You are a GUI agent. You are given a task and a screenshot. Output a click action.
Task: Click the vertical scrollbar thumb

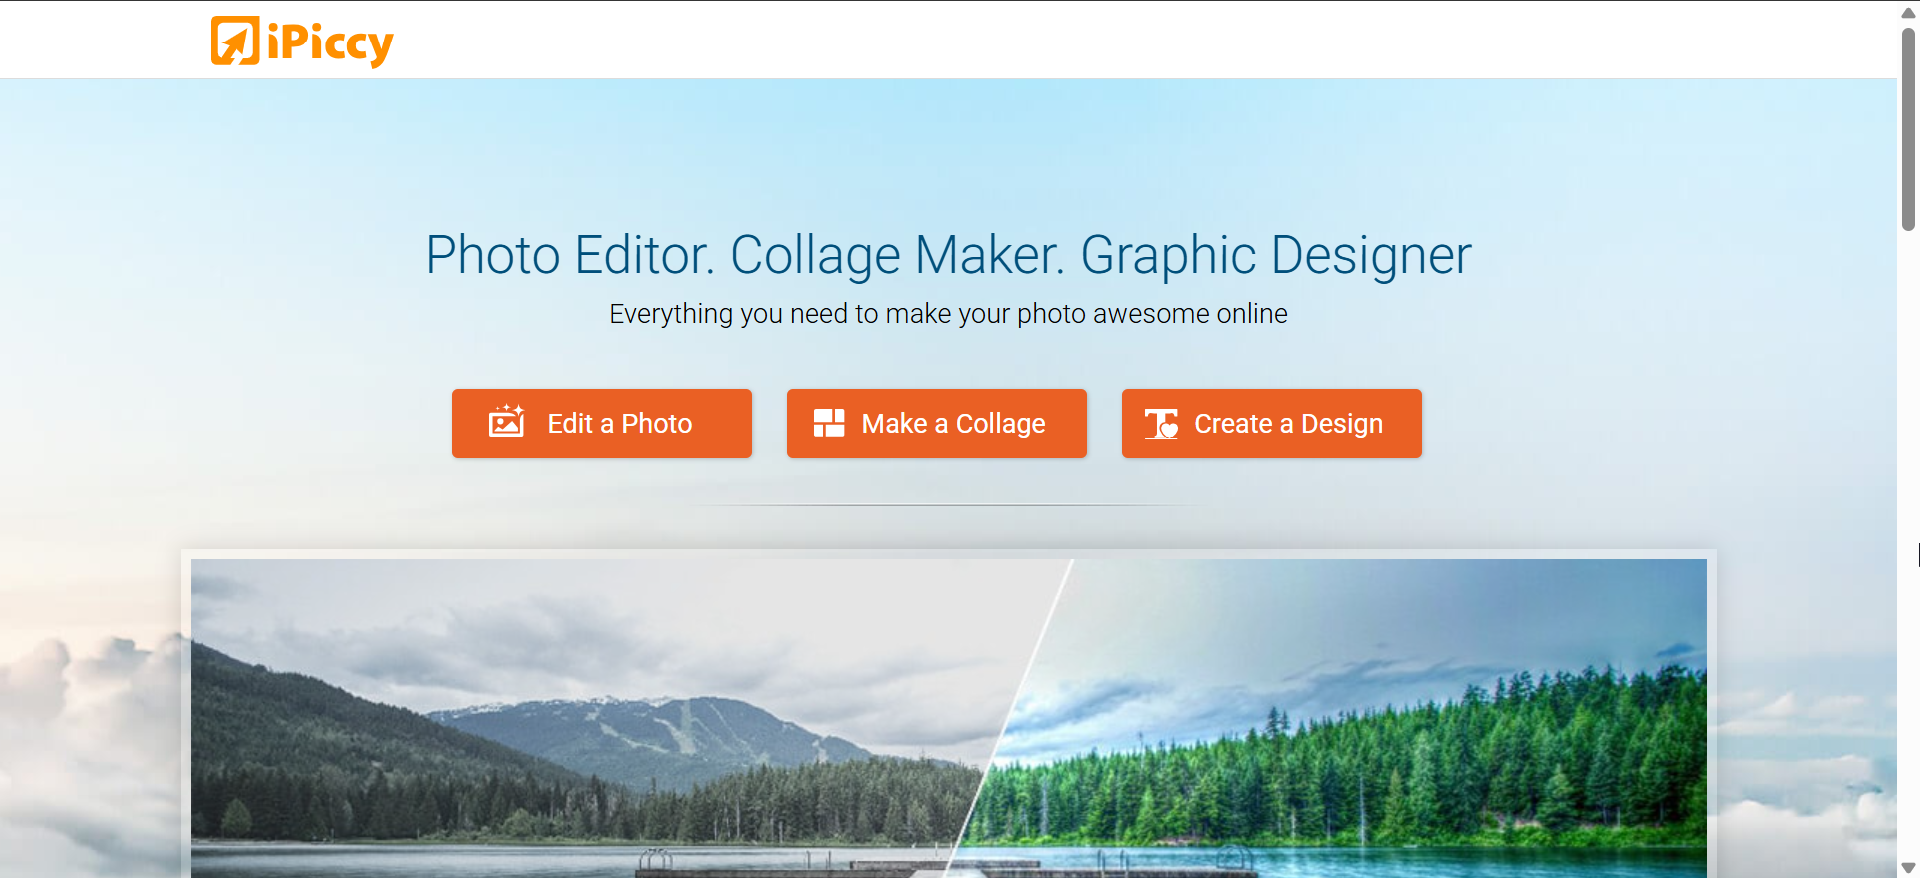tap(1908, 130)
